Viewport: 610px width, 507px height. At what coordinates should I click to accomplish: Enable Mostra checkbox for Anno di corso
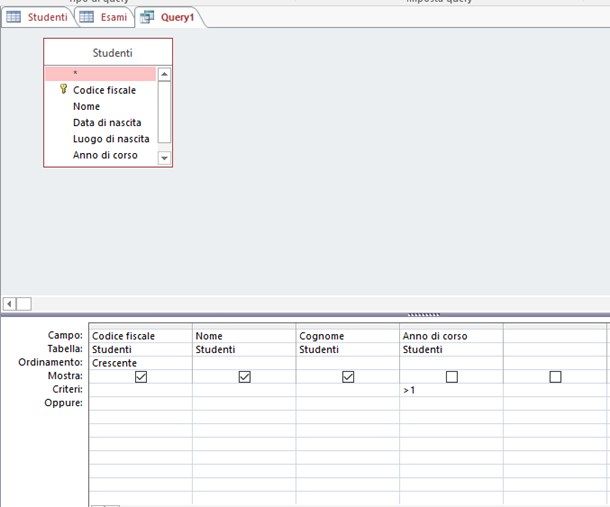(x=452, y=377)
